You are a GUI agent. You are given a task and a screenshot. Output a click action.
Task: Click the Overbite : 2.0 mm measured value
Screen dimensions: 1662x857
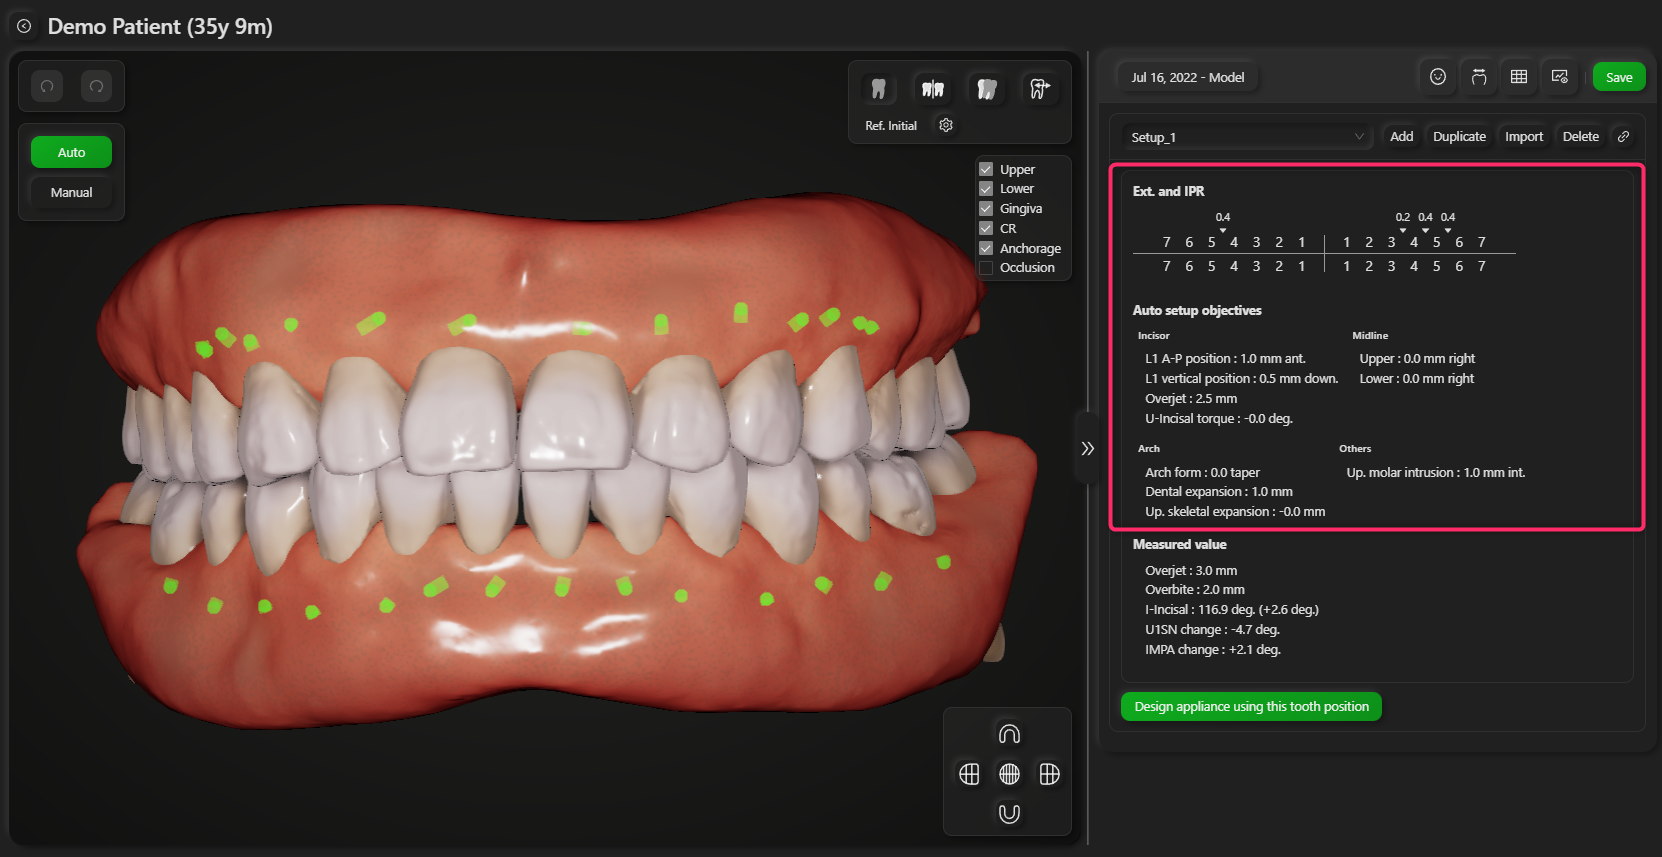click(1195, 590)
